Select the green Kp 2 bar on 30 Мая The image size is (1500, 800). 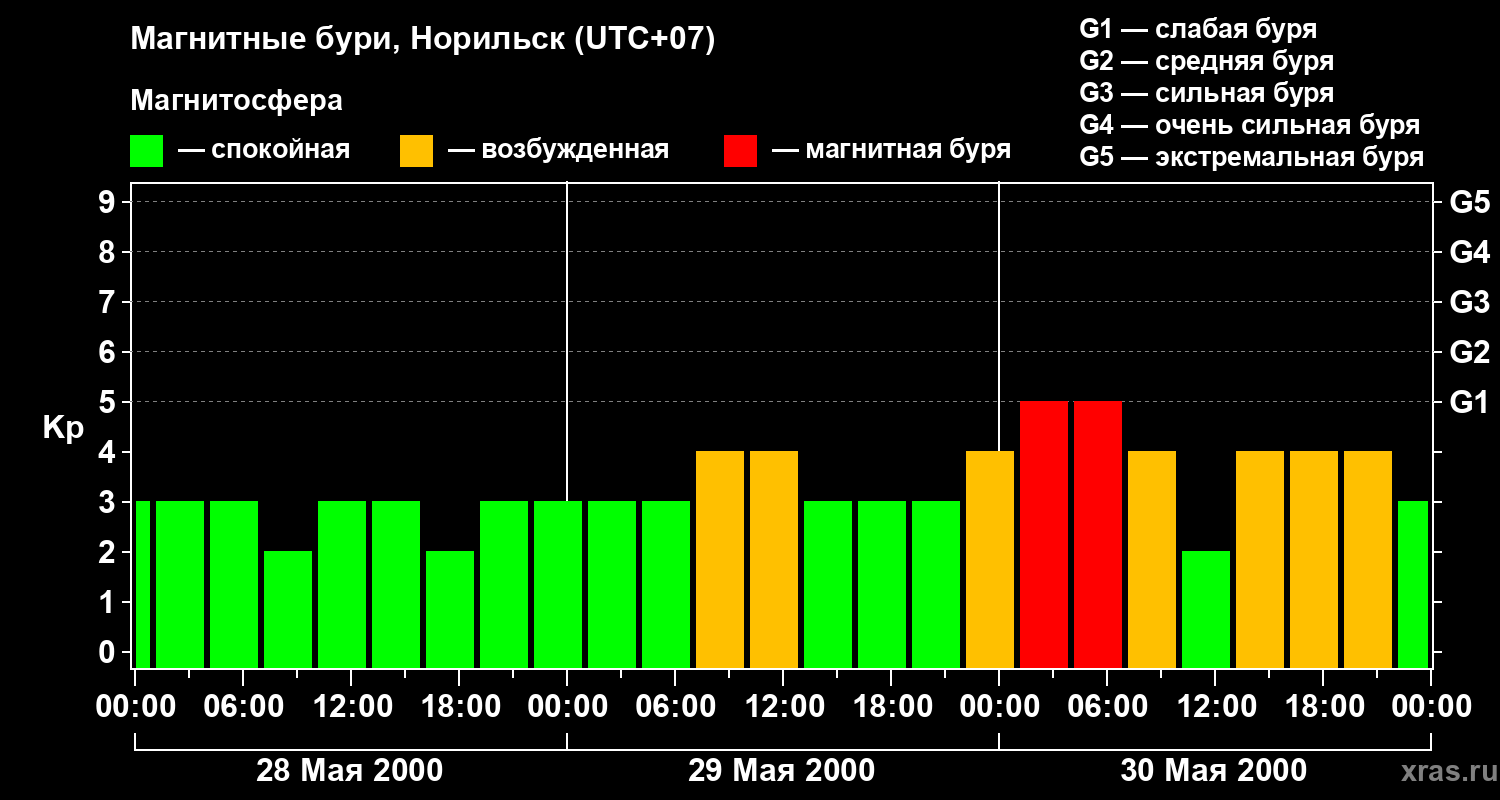pyautogui.click(x=1206, y=609)
